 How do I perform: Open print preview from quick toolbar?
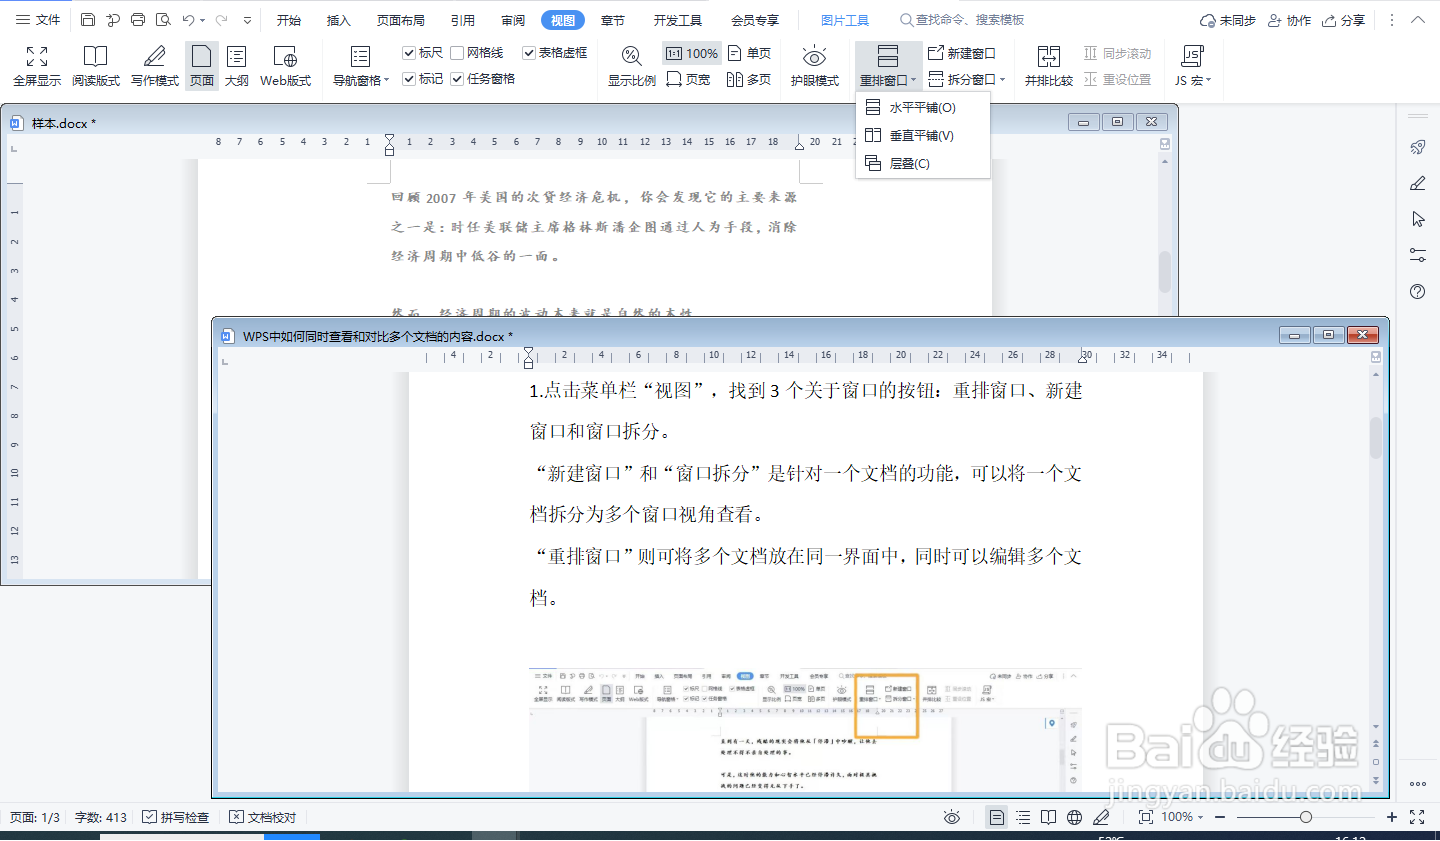163,20
